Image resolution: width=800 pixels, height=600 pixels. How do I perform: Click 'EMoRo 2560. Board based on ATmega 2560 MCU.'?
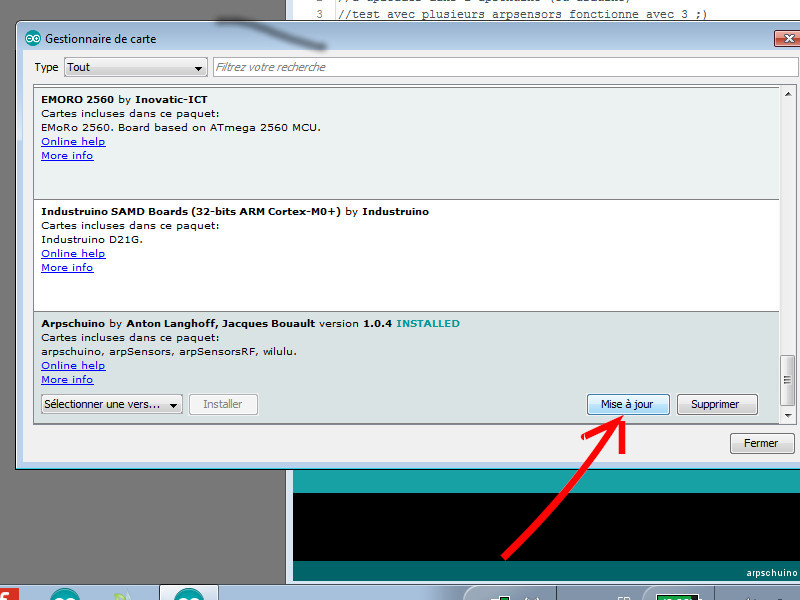tap(181, 128)
